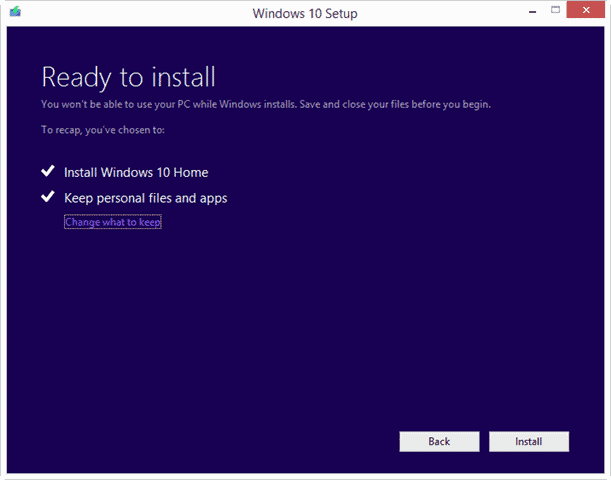Click the 'You won't be able to use your PC' notice
This screenshot has width=611, height=480.
[x=266, y=104]
